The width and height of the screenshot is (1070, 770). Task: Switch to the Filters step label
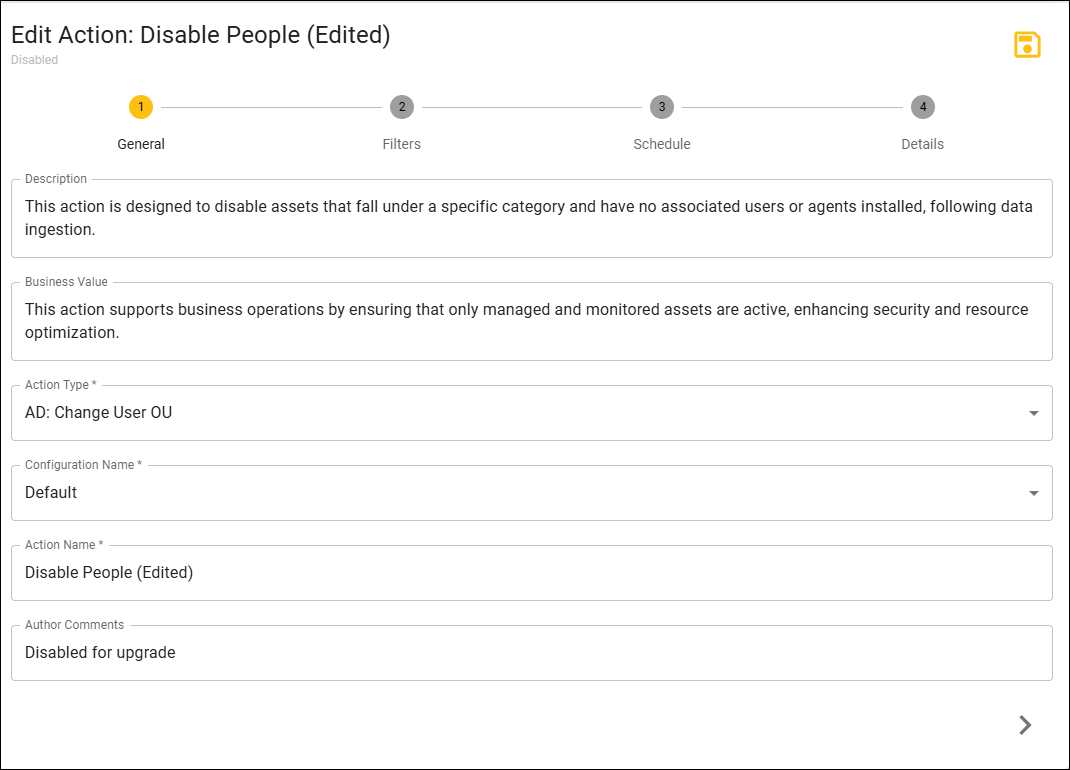[402, 144]
